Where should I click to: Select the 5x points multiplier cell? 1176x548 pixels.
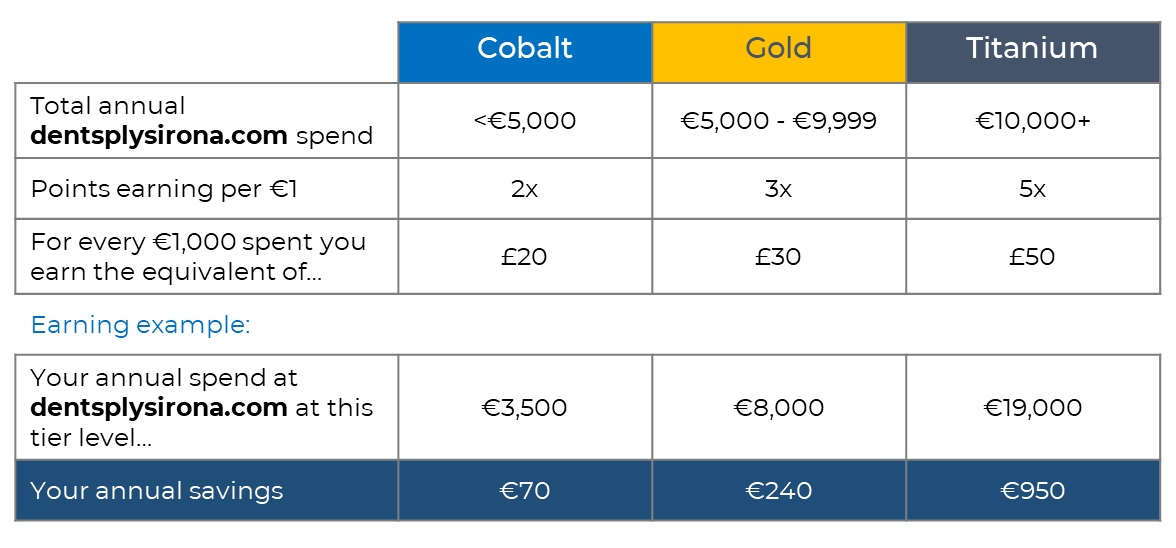click(x=1033, y=189)
